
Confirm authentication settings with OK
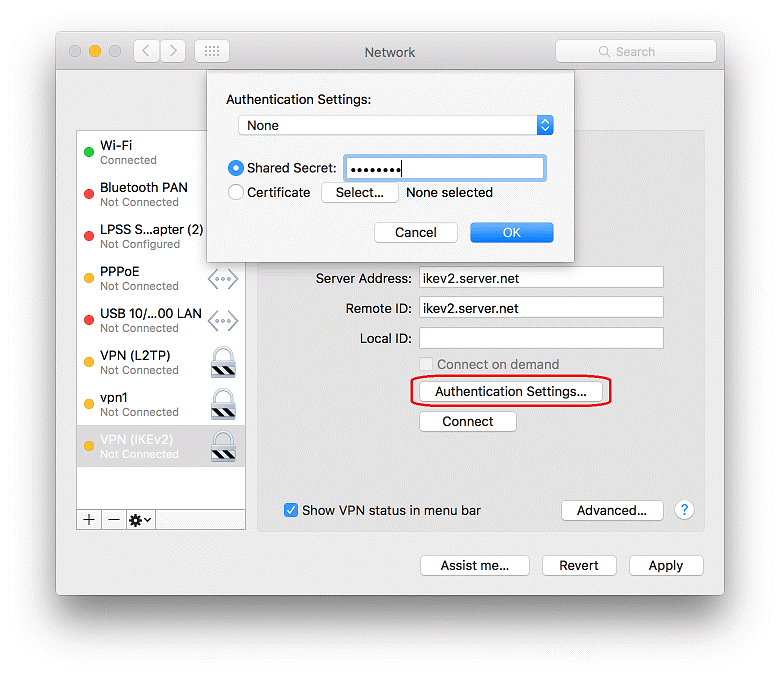click(512, 232)
